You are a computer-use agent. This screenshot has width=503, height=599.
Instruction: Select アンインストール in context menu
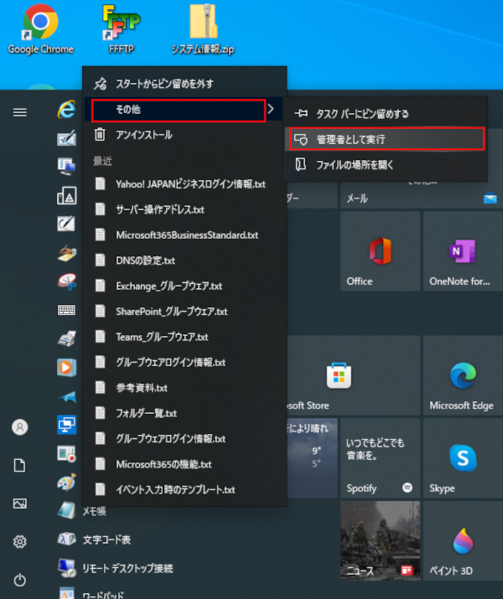185,135
